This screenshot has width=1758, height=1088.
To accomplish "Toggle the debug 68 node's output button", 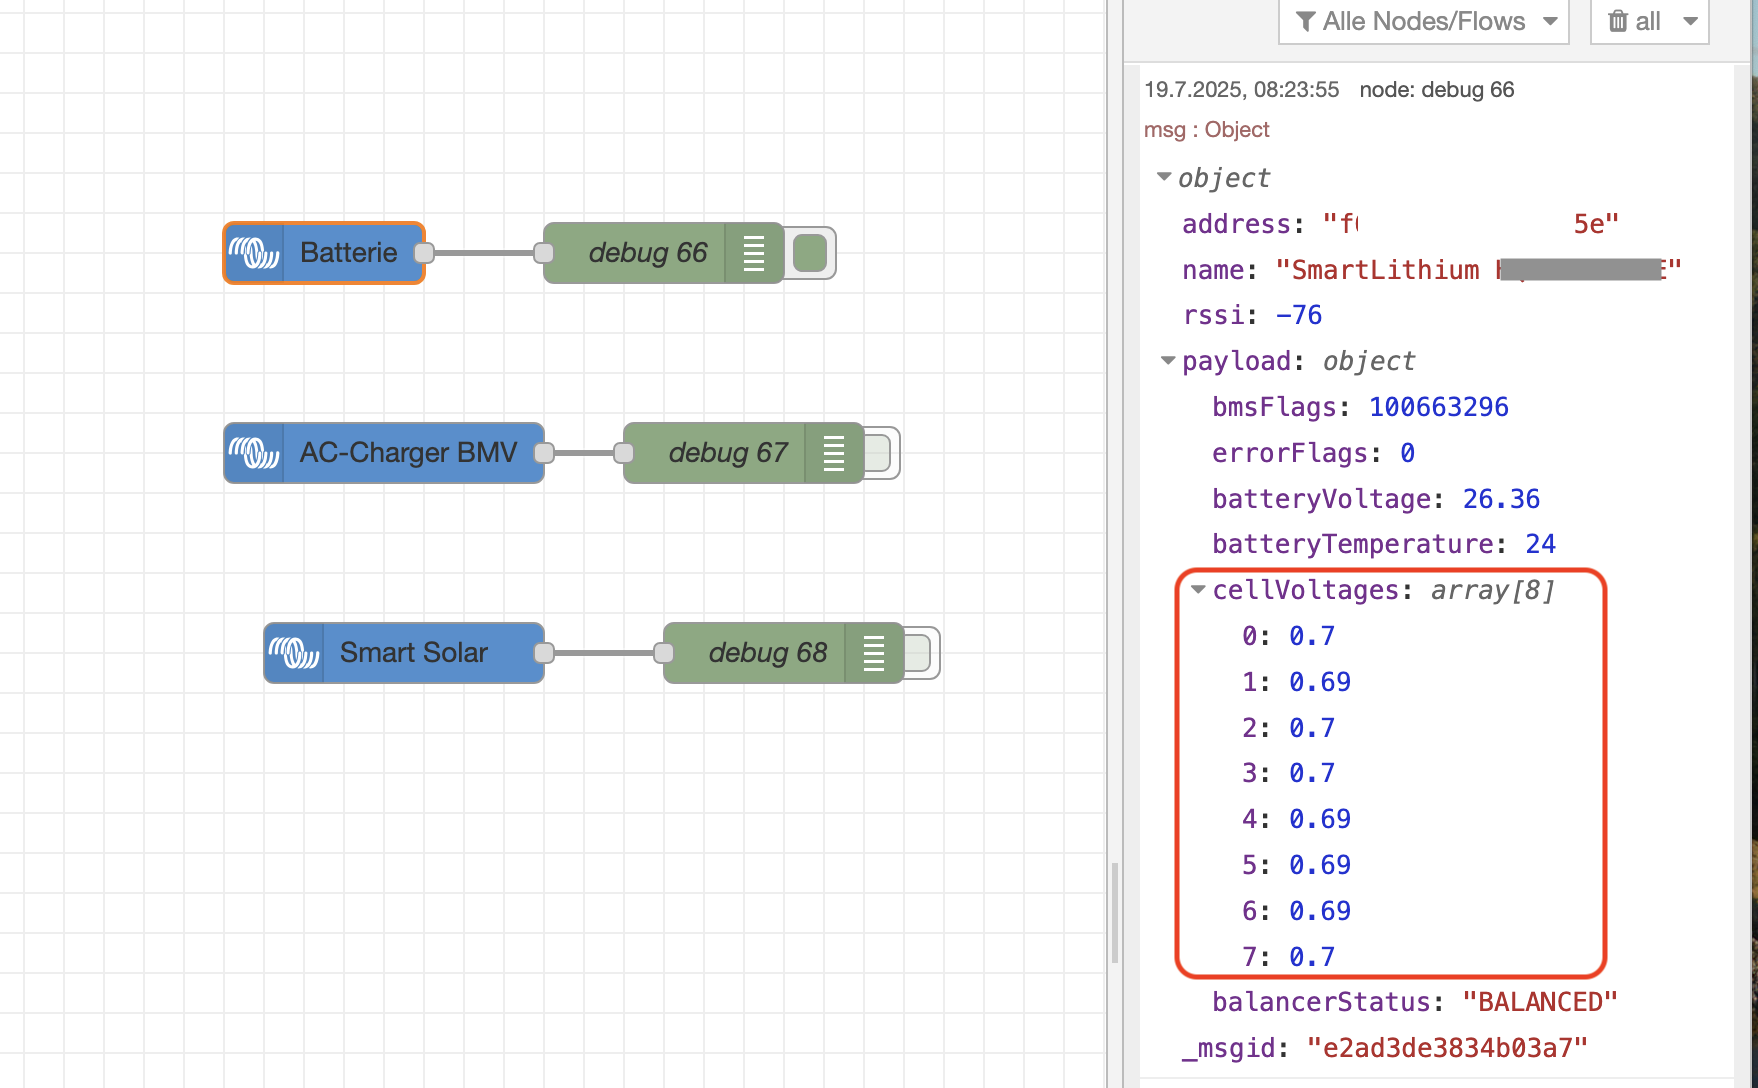I will click(918, 653).
